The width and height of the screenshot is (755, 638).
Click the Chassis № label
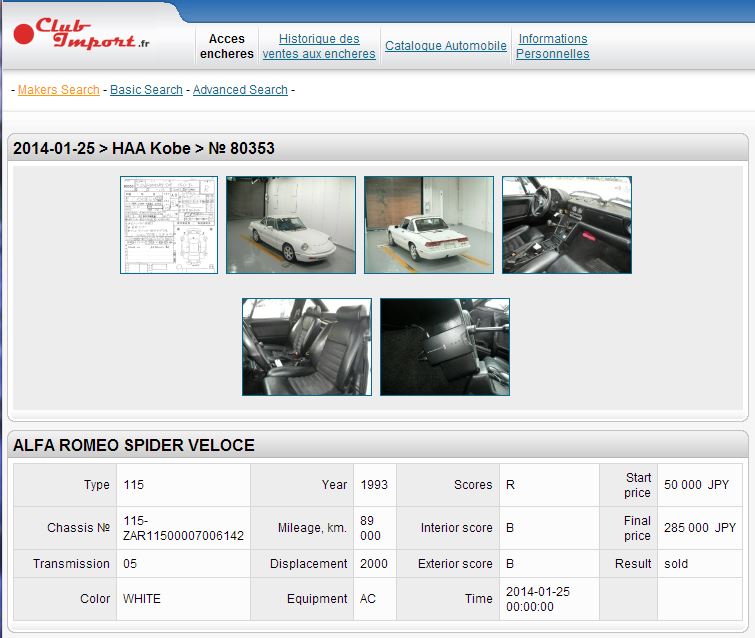pyautogui.click(x=78, y=528)
